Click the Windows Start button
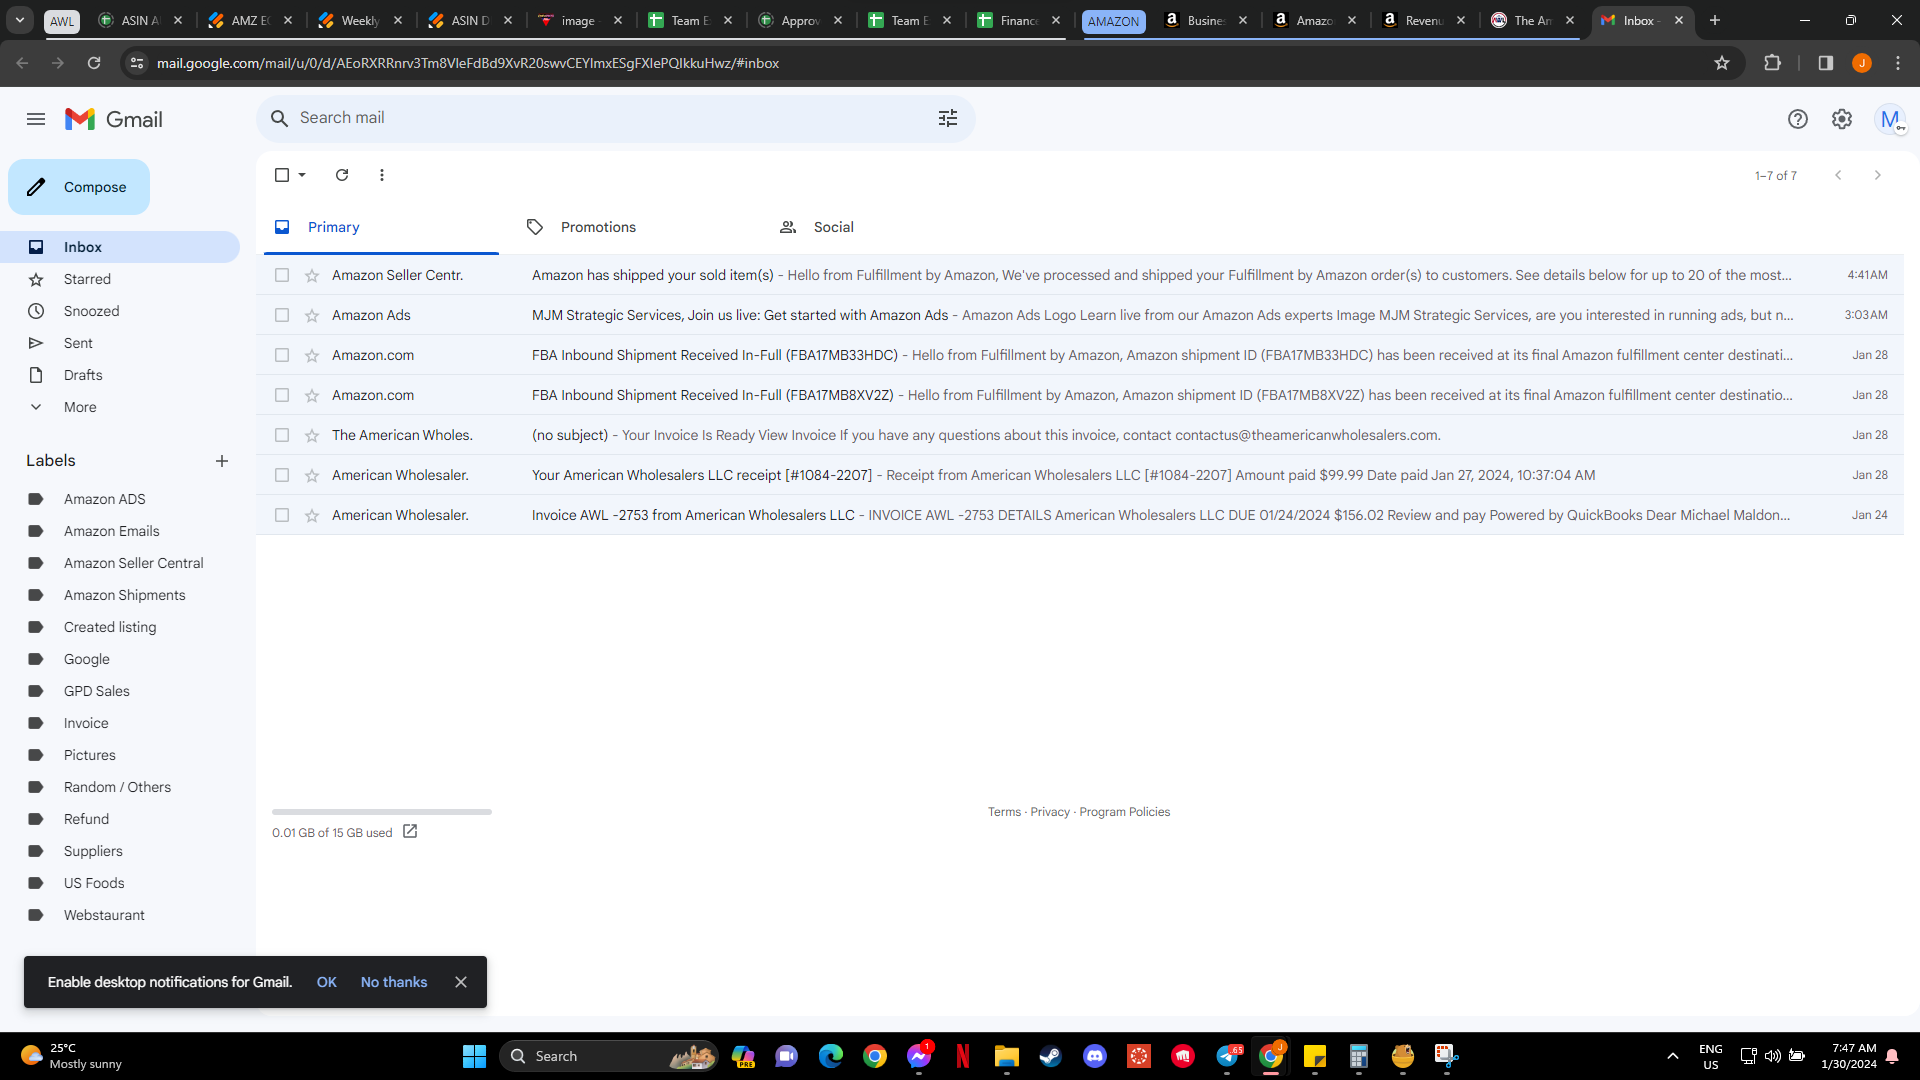The image size is (1920, 1080). click(474, 1056)
